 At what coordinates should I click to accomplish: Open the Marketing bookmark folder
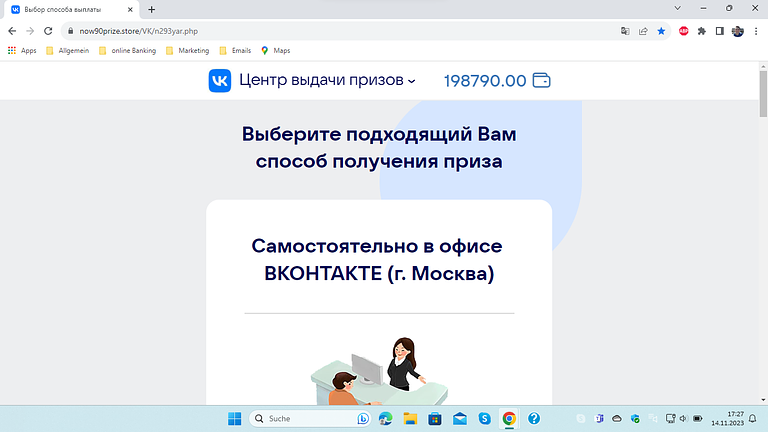pyautogui.click(x=187, y=50)
